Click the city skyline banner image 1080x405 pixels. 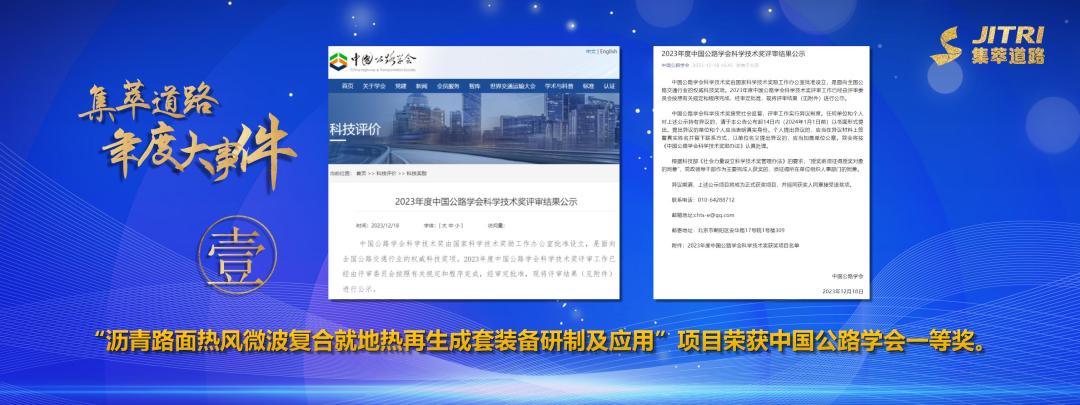pyautogui.click(x=474, y=128)
